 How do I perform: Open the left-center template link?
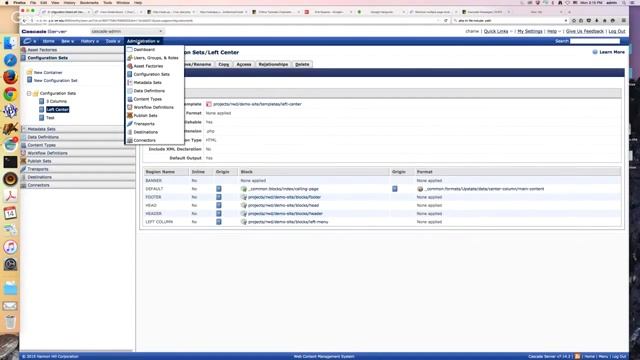pos(257,104)
